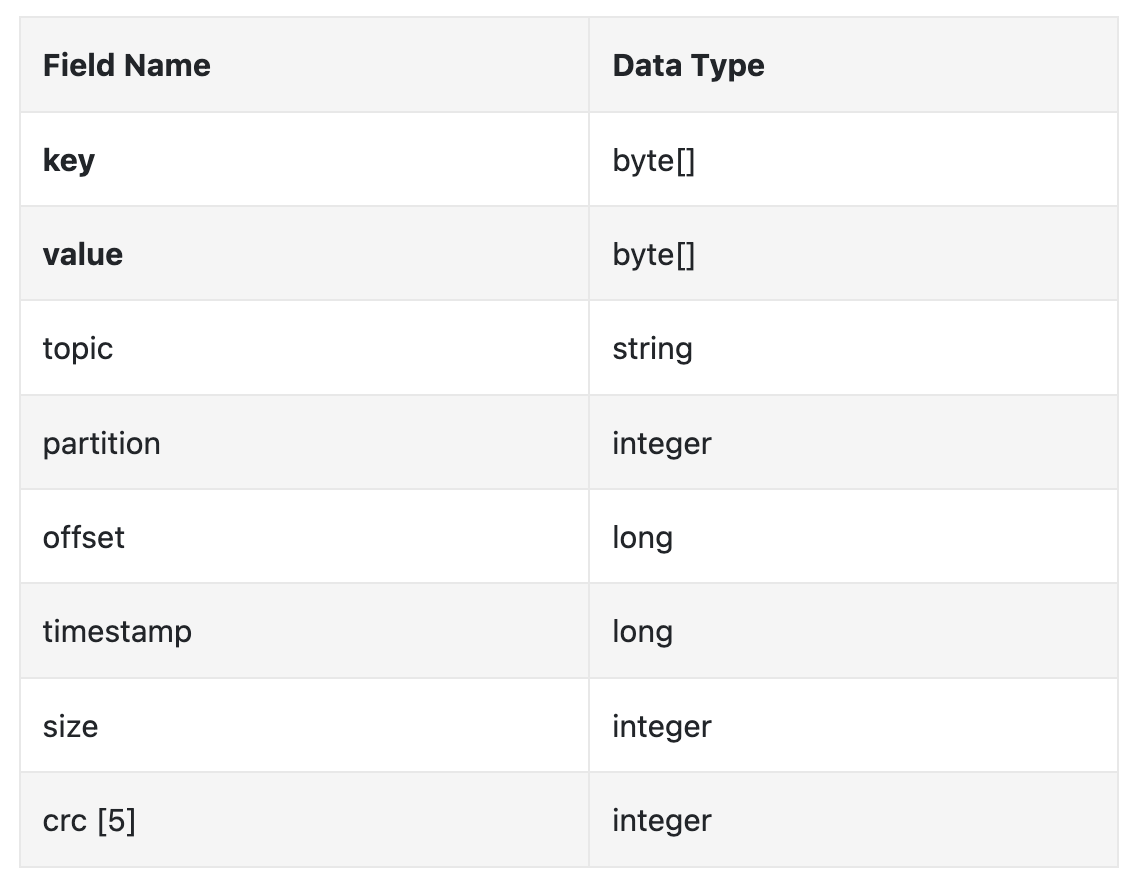Select the timestamp field name
Image resolution: width=1134 pixels, height=884 pixels.
(x=116, y=632)
